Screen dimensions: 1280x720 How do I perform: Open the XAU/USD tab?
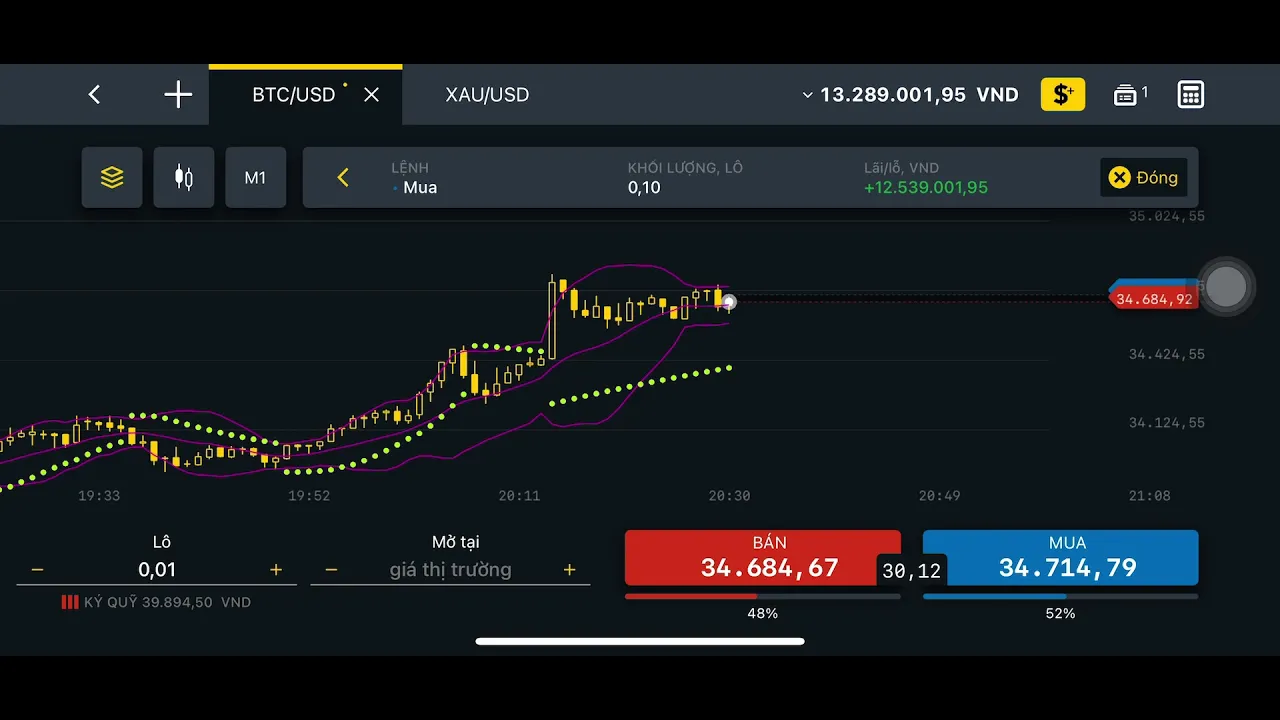pos(487,95)
